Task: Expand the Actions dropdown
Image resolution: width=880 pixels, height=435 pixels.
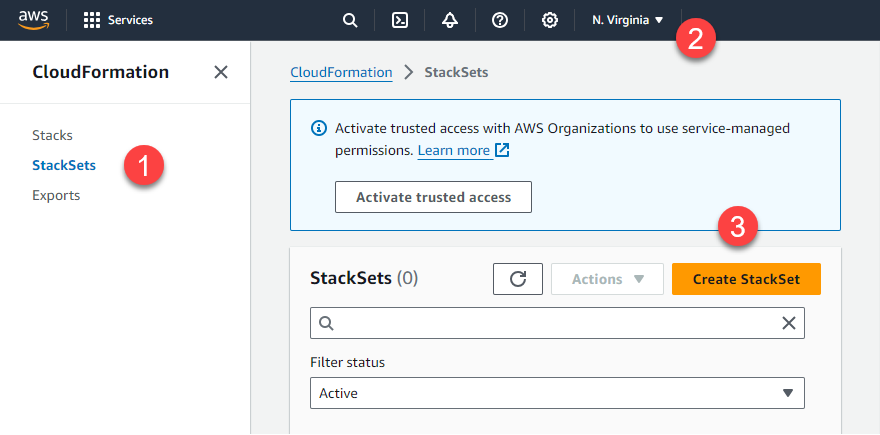Action: coord(607,279)
